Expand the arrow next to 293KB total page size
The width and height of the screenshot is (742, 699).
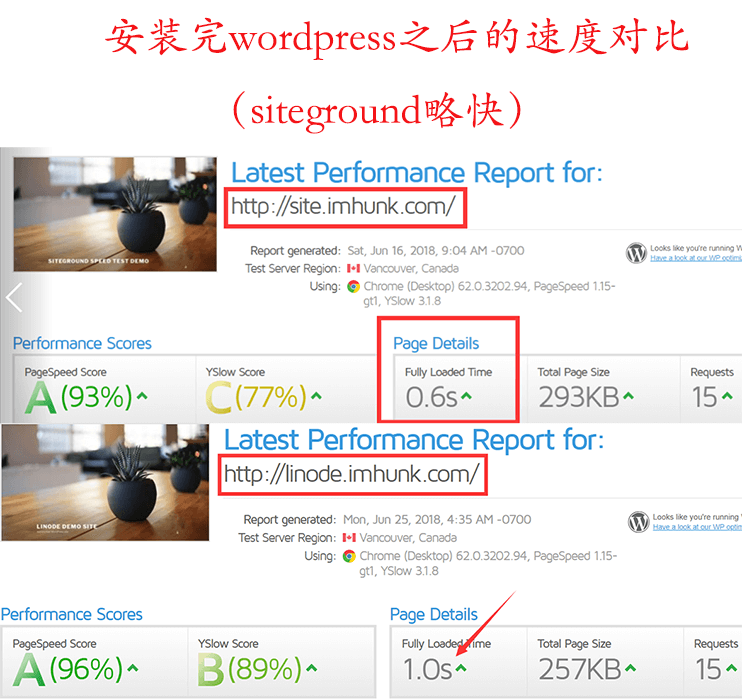[628, 396]
